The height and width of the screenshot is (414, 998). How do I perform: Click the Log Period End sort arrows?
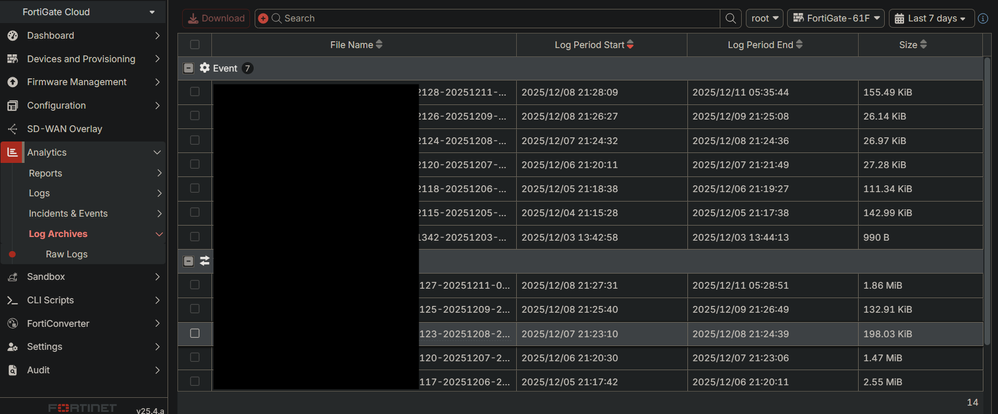click(799, 45)
